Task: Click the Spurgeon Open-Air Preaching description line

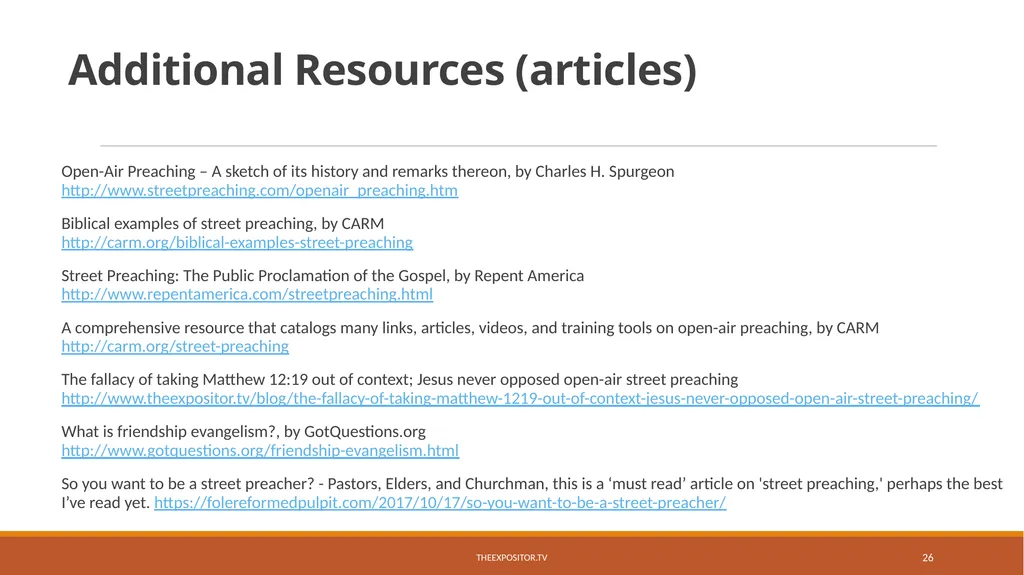Action: [368, 171]
